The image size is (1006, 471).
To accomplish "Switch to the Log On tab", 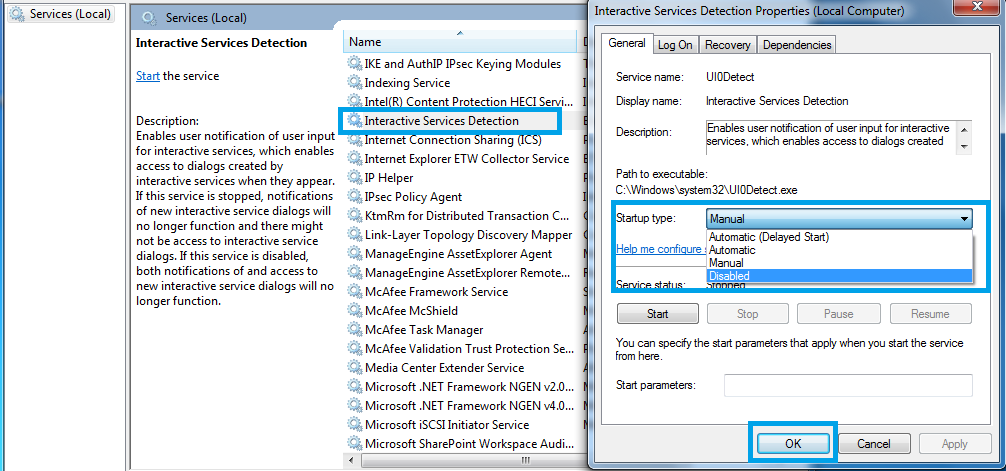I will pos(675,45).
